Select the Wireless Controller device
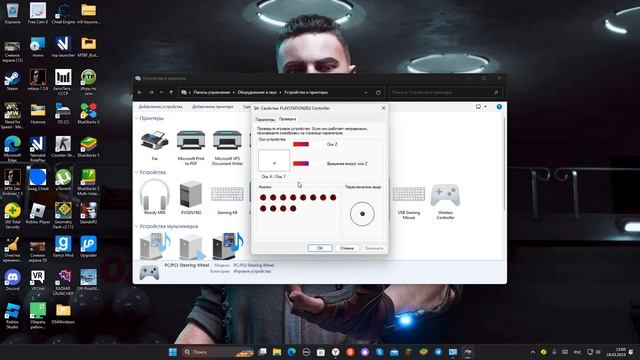The height and width of the screenshot is (360, 640). point(445,202)
